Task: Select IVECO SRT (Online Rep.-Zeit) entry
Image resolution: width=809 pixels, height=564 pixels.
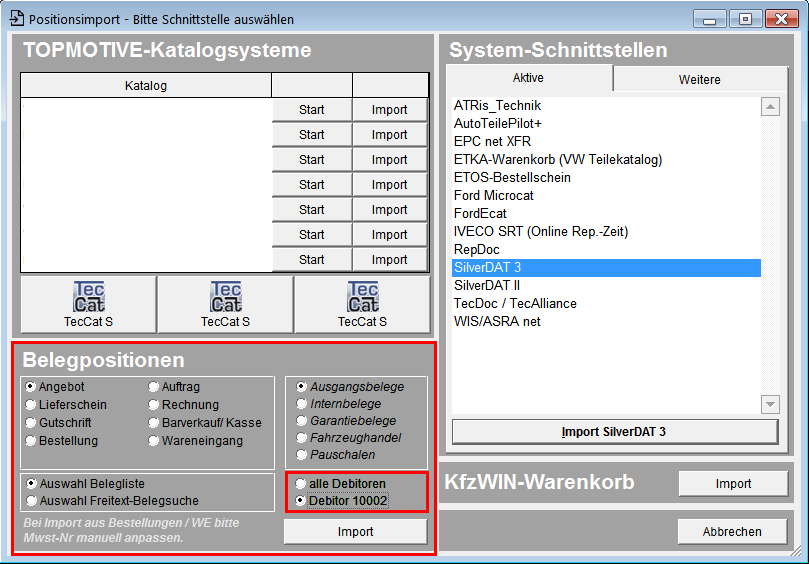Action: click(606, 232)
